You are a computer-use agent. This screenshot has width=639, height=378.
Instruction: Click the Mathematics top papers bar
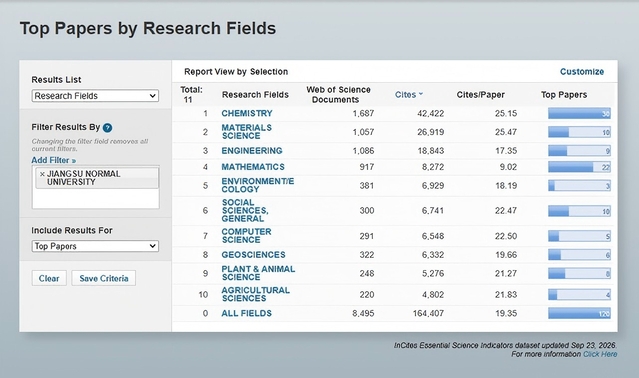pyautogui.click(x=579, y=167)
